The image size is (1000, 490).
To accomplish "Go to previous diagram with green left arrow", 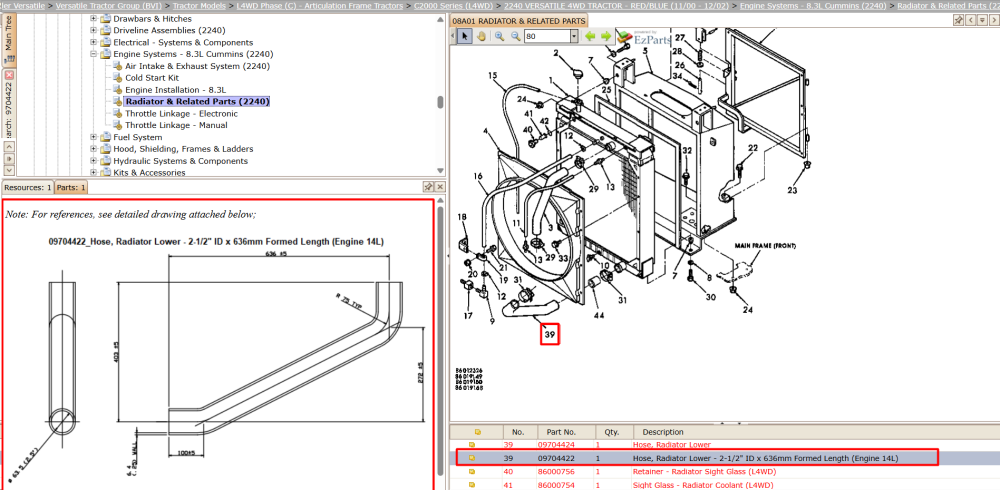I will tap(590, 36).
